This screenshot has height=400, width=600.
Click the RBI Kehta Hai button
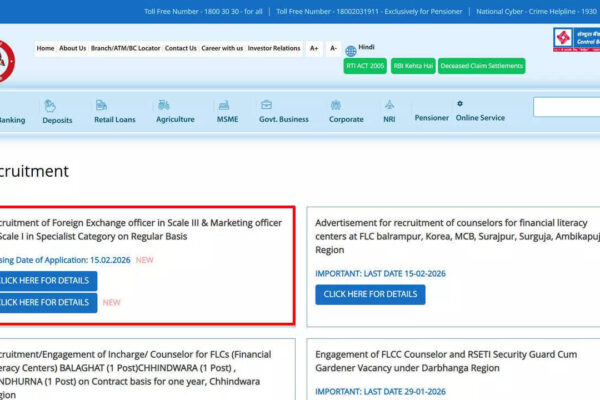tap(413, 66)
